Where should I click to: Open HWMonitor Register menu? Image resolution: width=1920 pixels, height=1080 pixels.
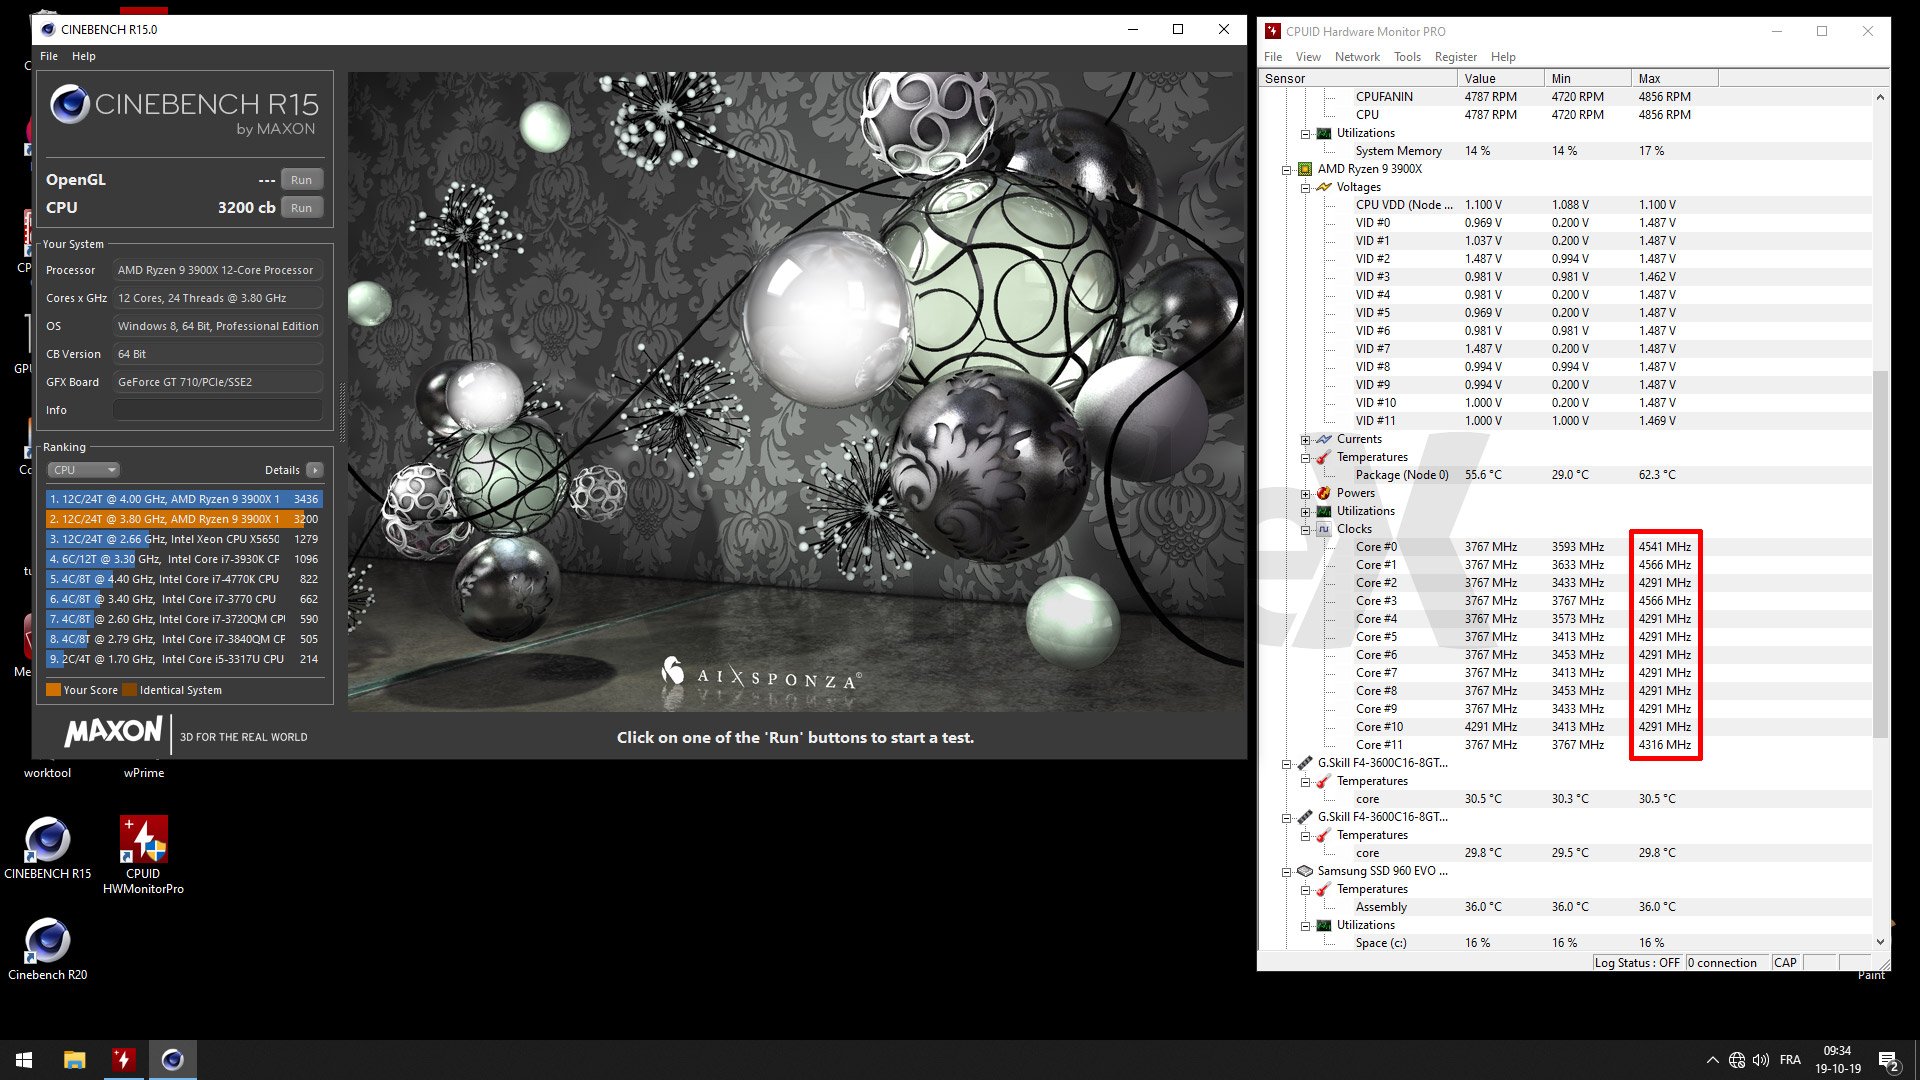(1455, 57)
